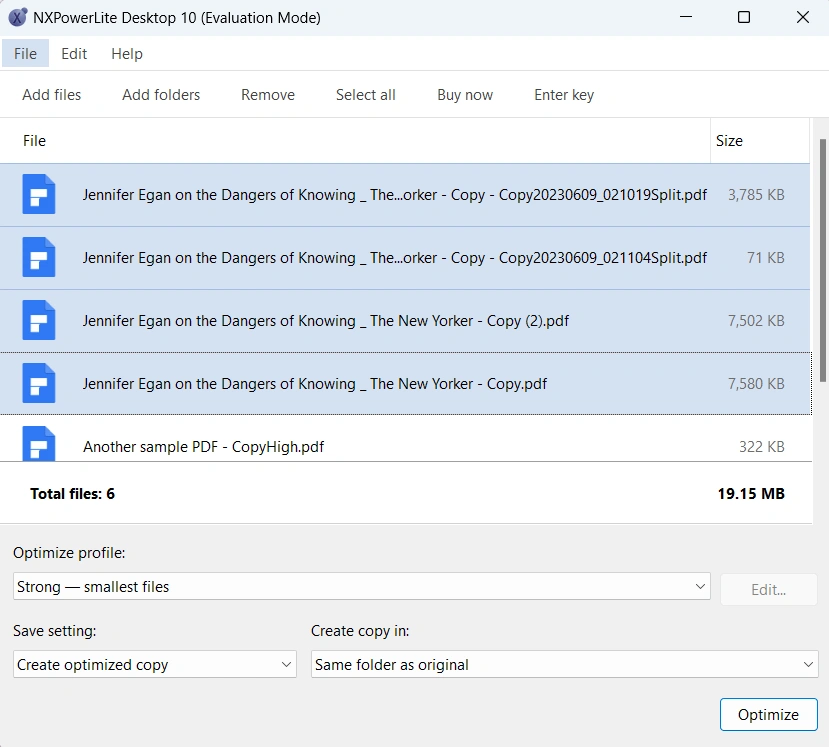The image size is (829, 747).
Task: Click the file list vertical scrollbar
Action: pos(822,260)
